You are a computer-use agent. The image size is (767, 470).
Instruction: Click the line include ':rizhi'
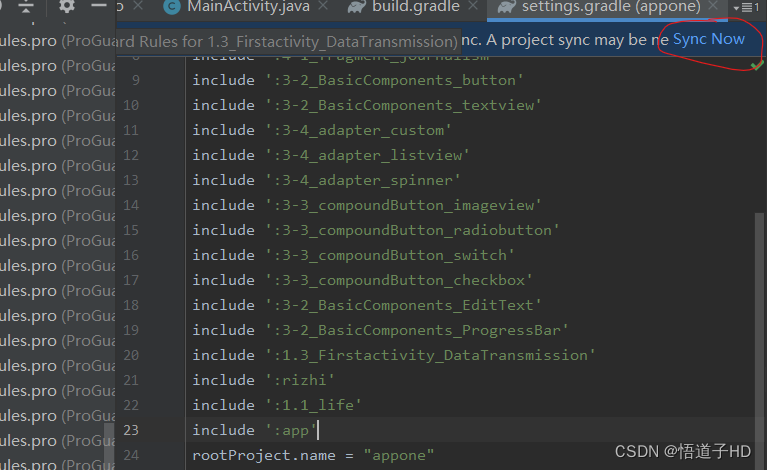[264, 380]
